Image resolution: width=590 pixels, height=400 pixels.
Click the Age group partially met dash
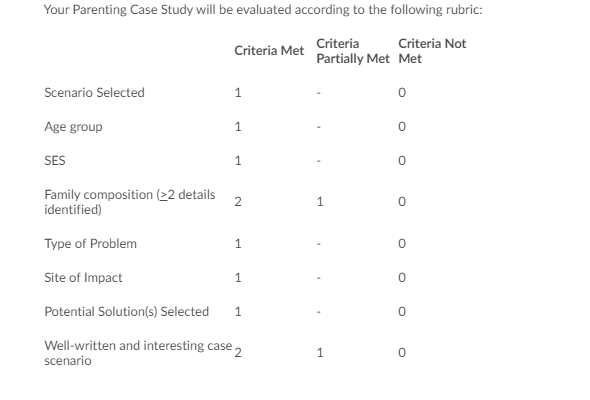pos(319,127)
